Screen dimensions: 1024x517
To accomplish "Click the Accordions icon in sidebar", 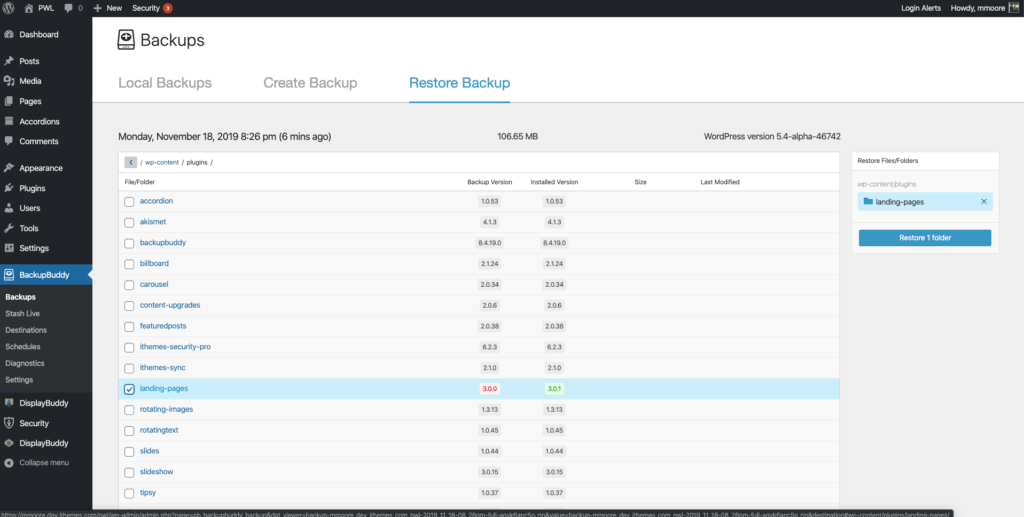I will pyautogui.click(x=8, y=121).
